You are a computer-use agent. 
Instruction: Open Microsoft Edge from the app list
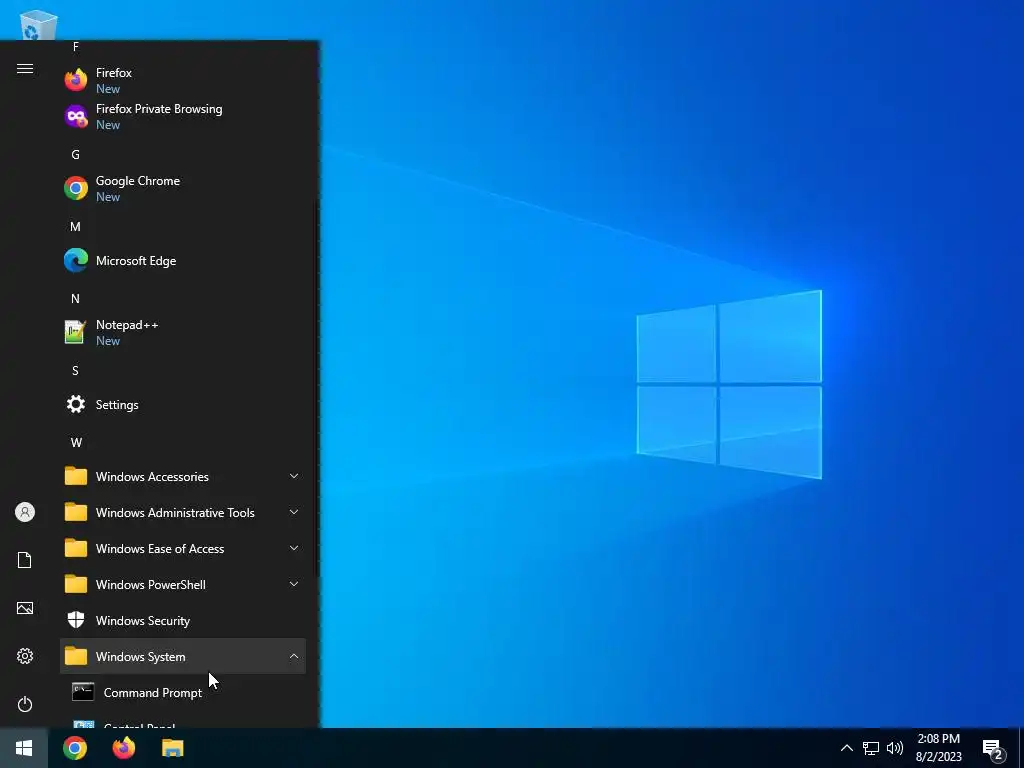[x=183, y=261]
